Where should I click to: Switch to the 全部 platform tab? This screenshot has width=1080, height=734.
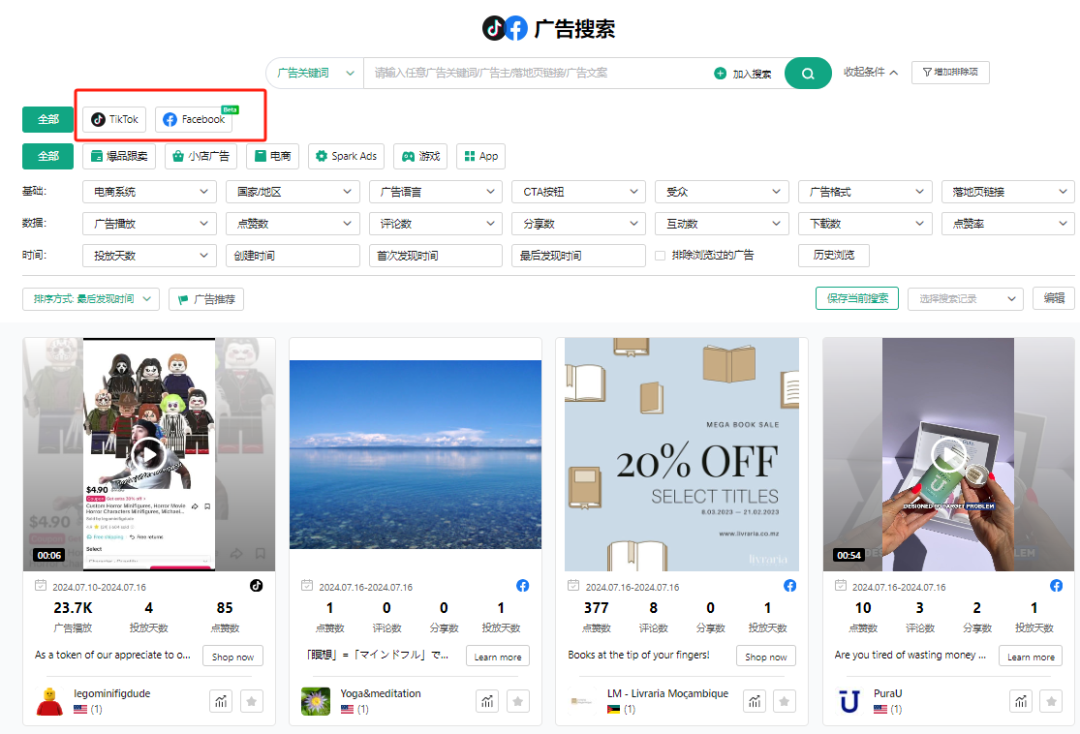point(47,118)
